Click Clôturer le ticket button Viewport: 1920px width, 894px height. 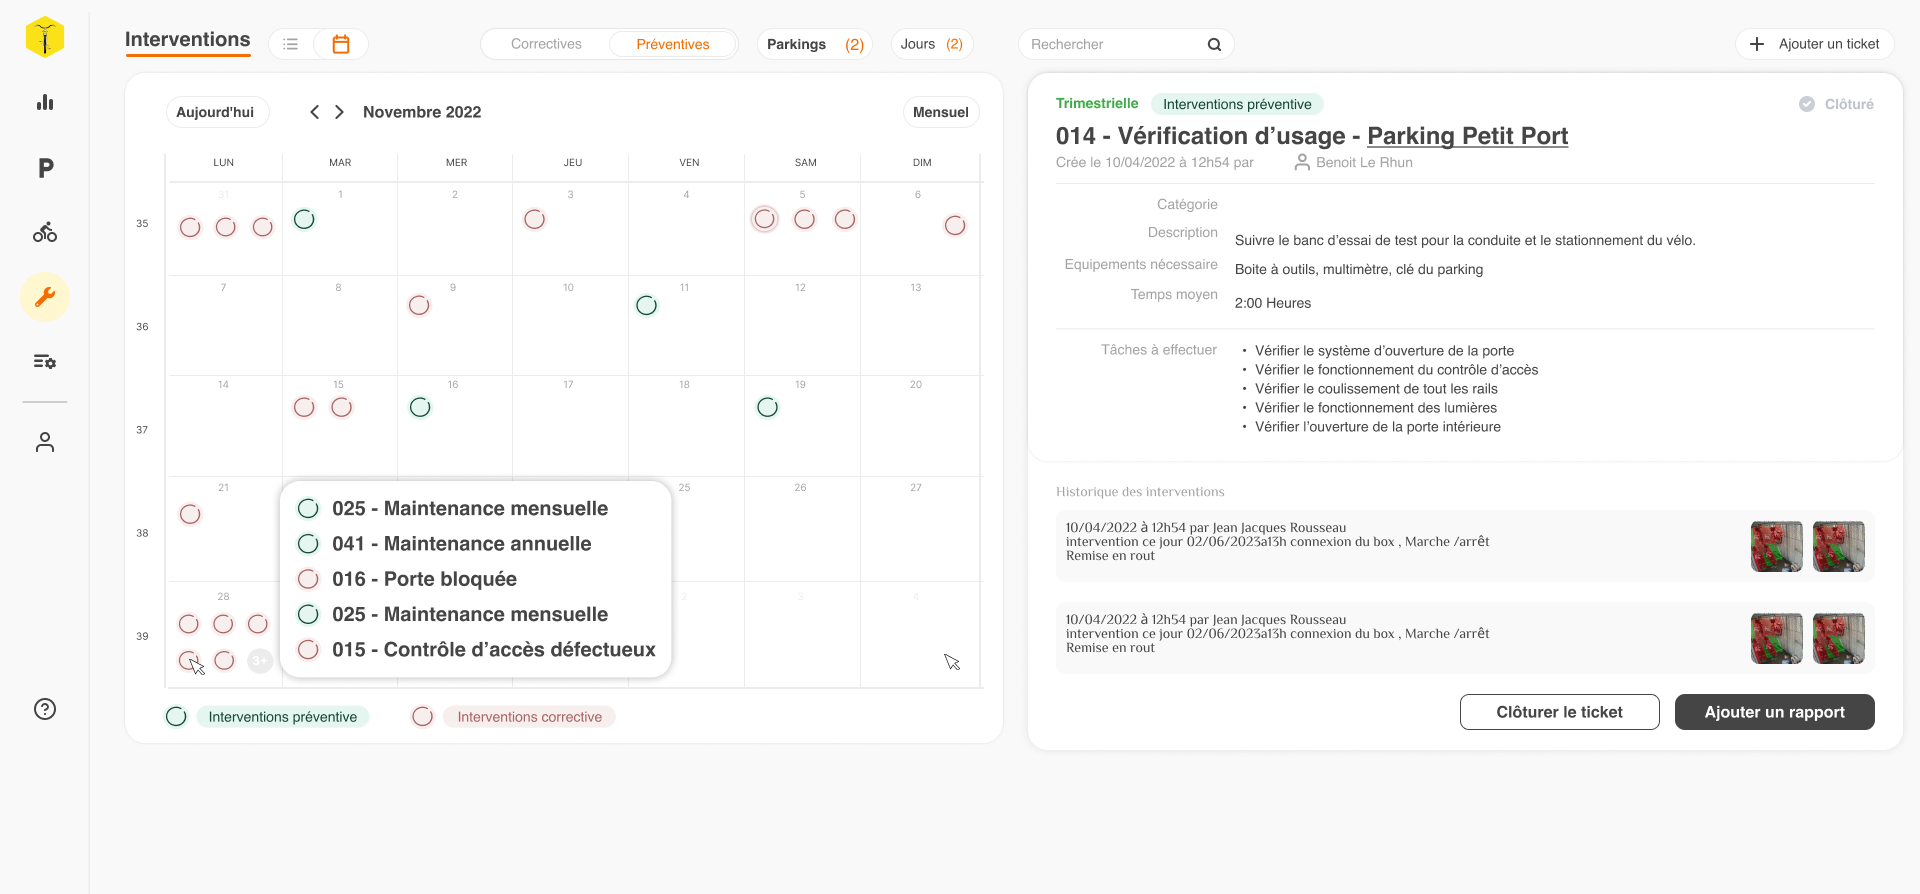click(x=1560, y=712)
